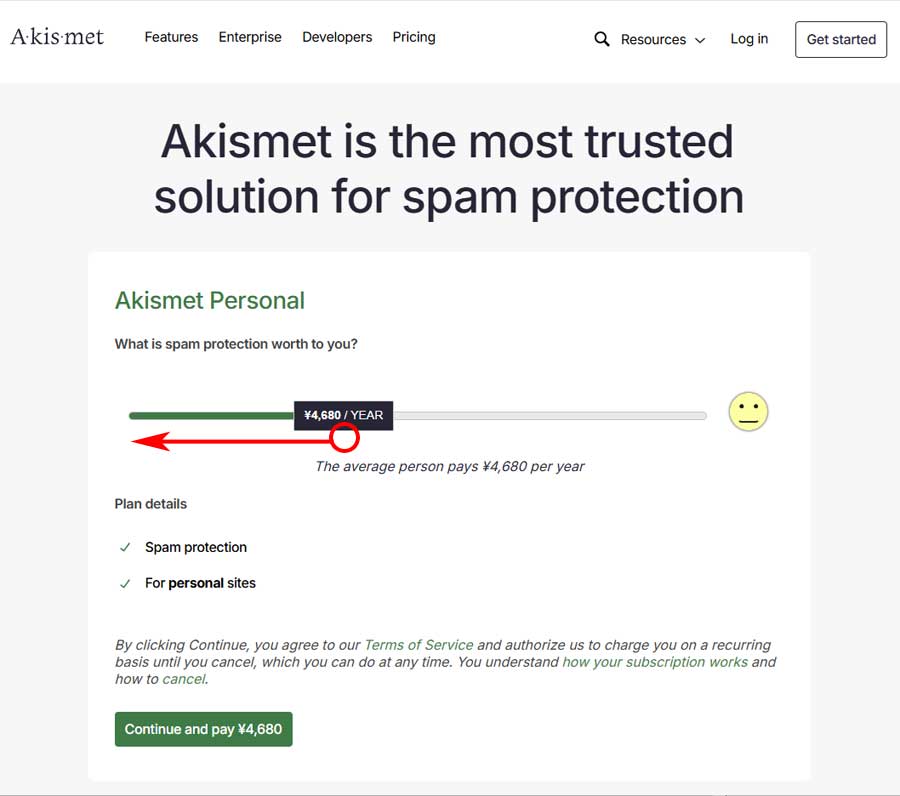
Task: Click the neutral smiley face emoji
Action: pyautogui.click(x=748, y=412)
